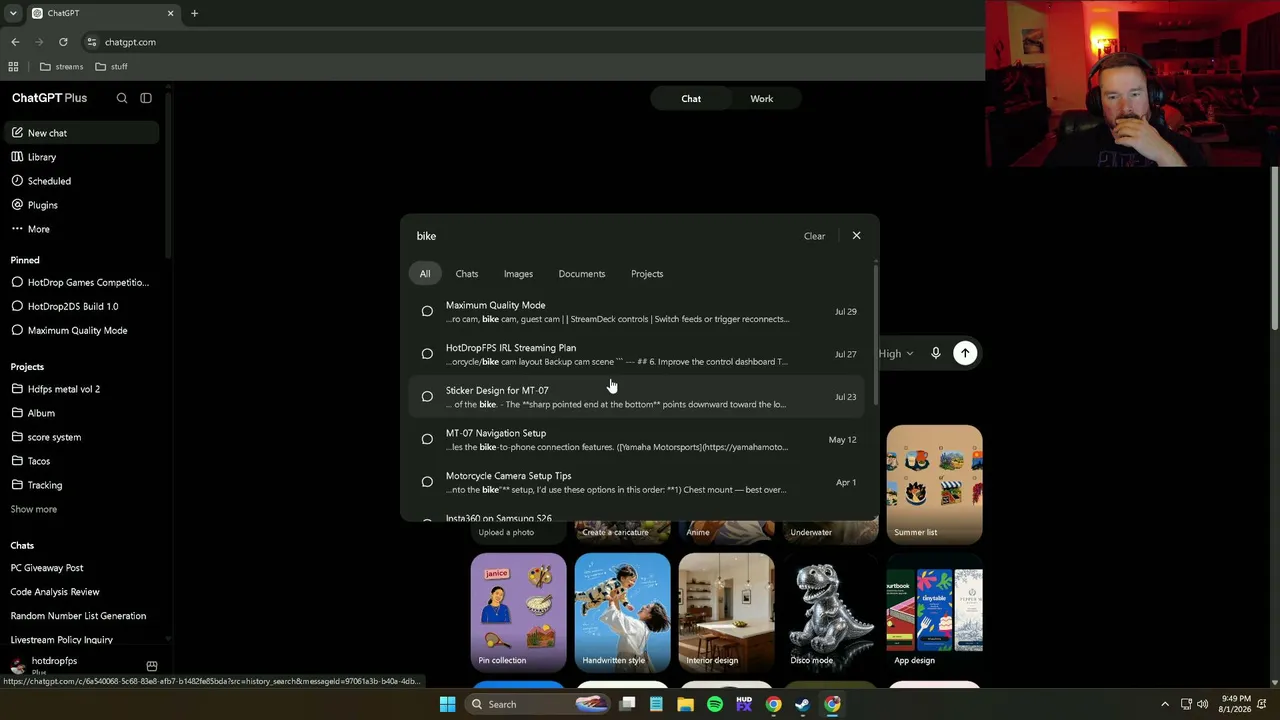Collapse the sidebar with the panel icon
This screenshot has height=720, width=1280.
[146, 98]
